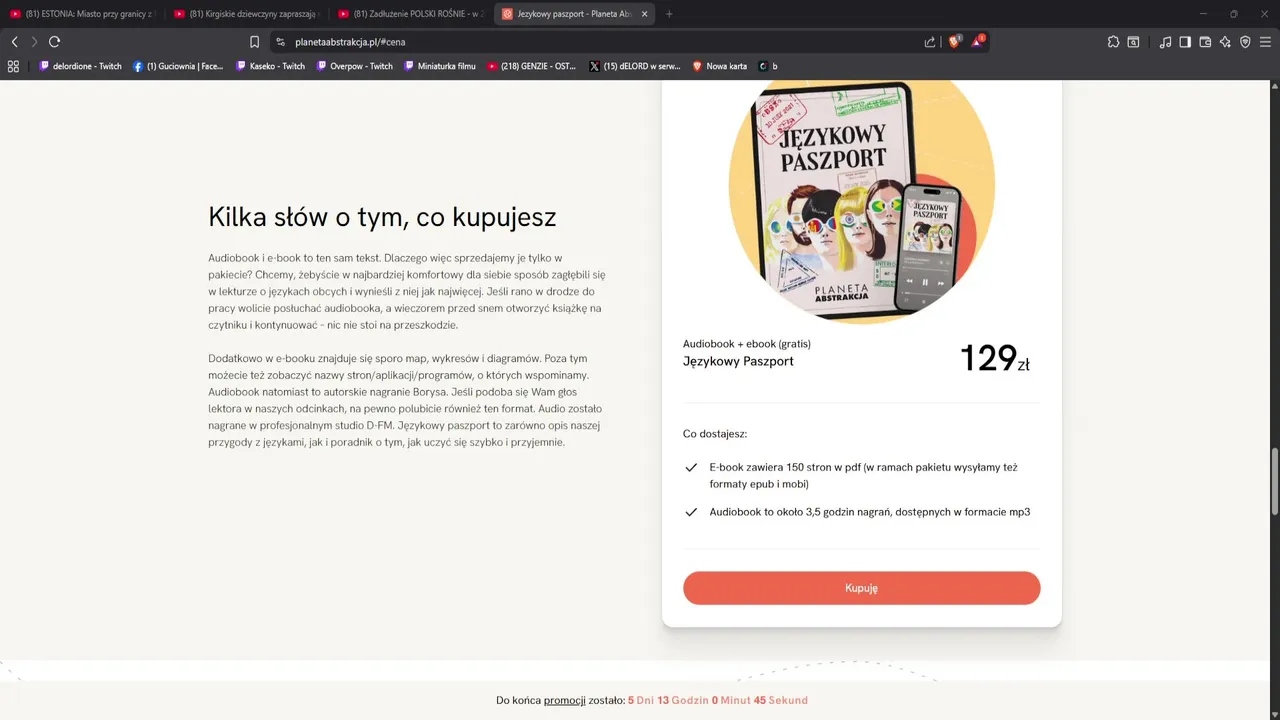
Task: Click the page vertical scrollbar thumb
Action: coord(1274,482)
